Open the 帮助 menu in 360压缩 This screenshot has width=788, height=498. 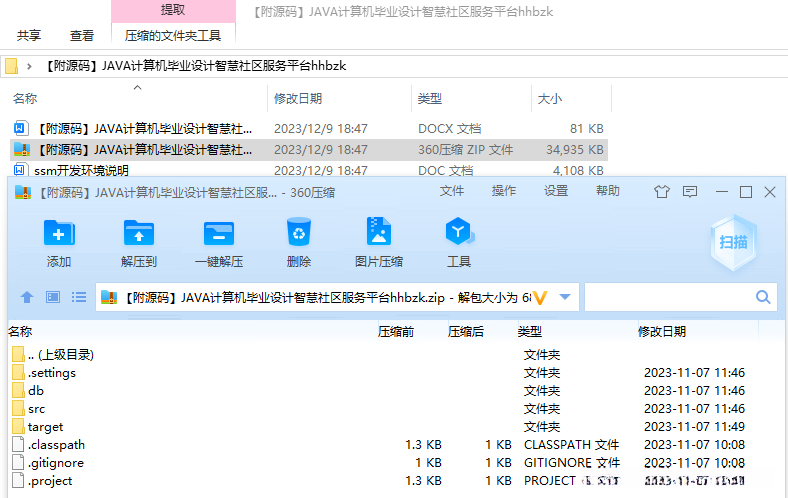(608, 191)
